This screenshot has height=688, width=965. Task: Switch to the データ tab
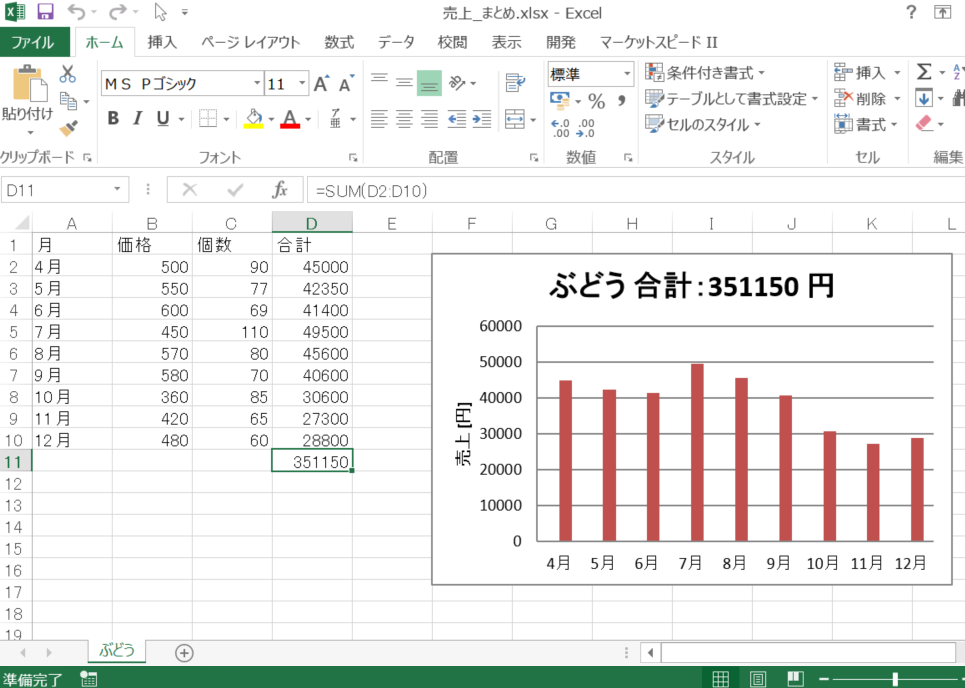pyautogui.click(x=396, y=42)
